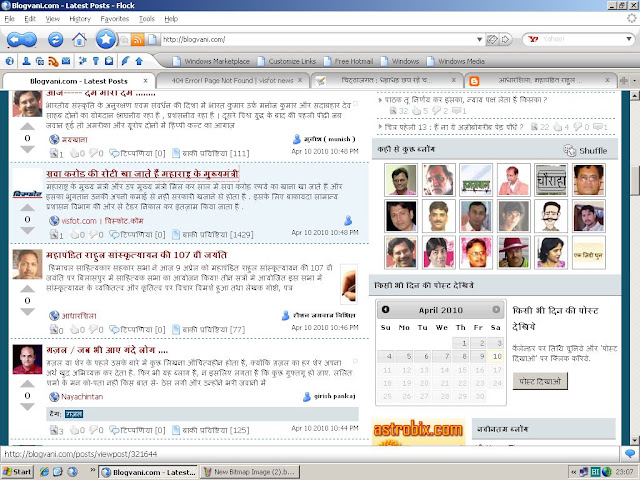The width and height of the screenshot is (640, 480).
Task: Open the URL history dropdown arrow
Action: (x=480, y=40)
